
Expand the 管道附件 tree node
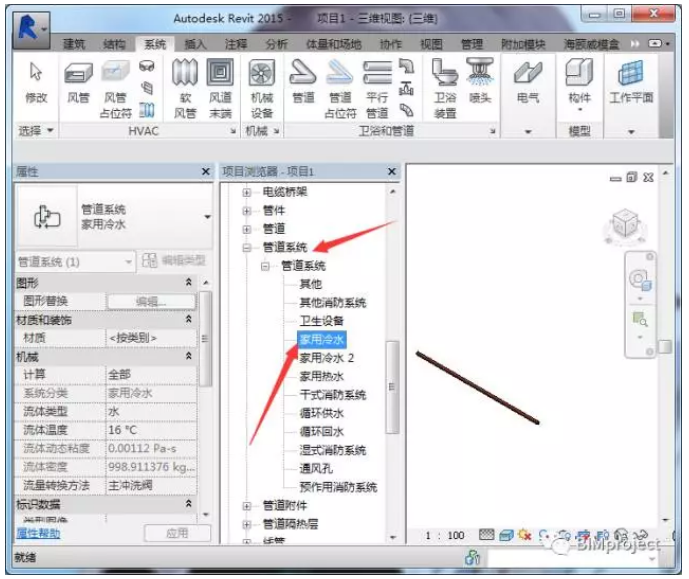(x=247, y=506)
